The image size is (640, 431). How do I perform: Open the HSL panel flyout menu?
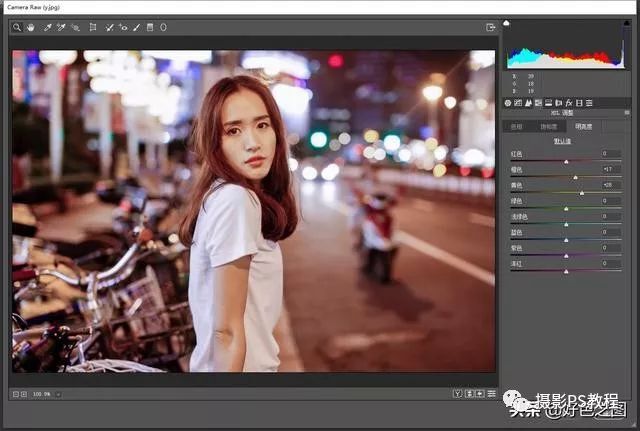[628, 113]
